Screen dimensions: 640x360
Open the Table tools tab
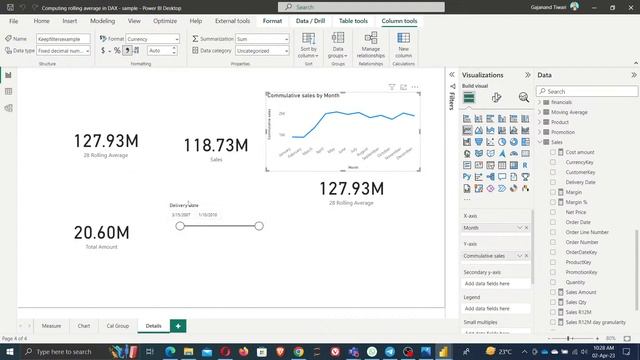[353, 21]
